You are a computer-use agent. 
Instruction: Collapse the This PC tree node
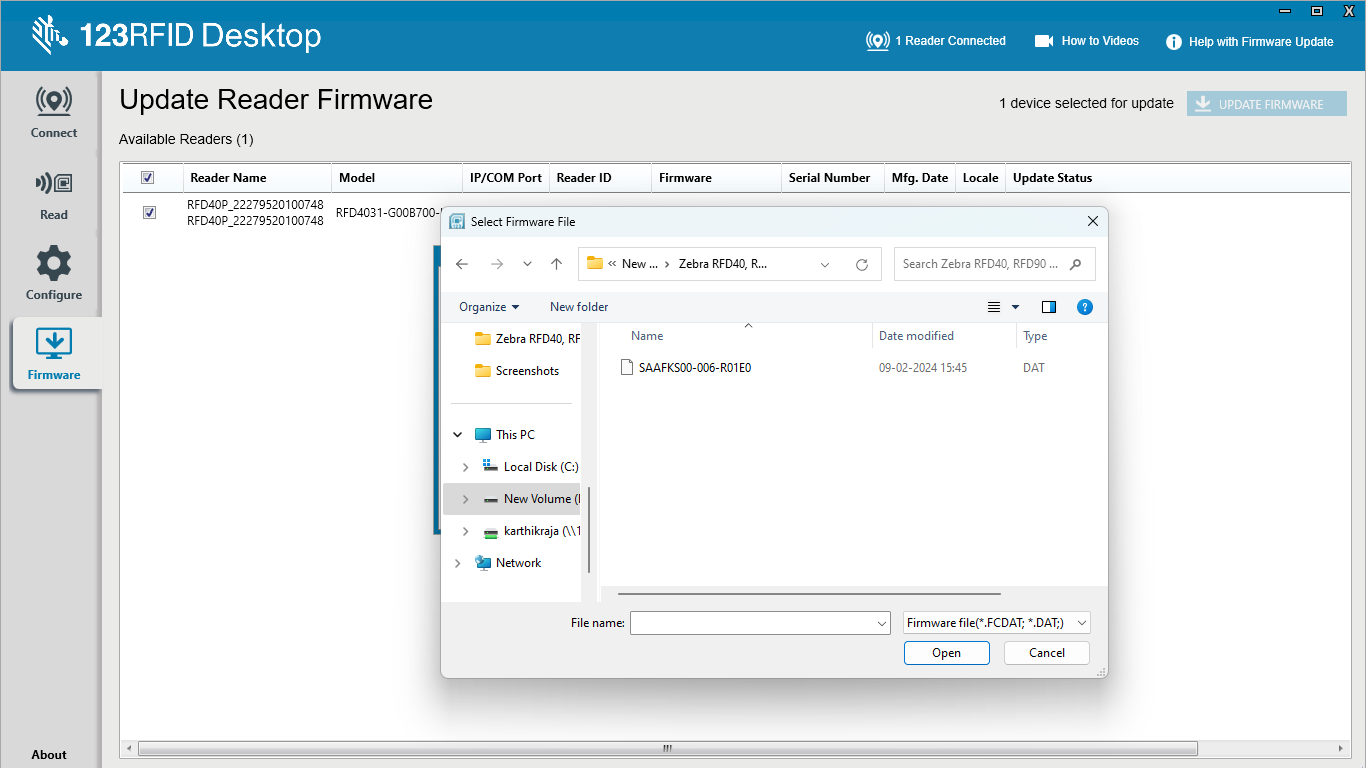(458, 435)
